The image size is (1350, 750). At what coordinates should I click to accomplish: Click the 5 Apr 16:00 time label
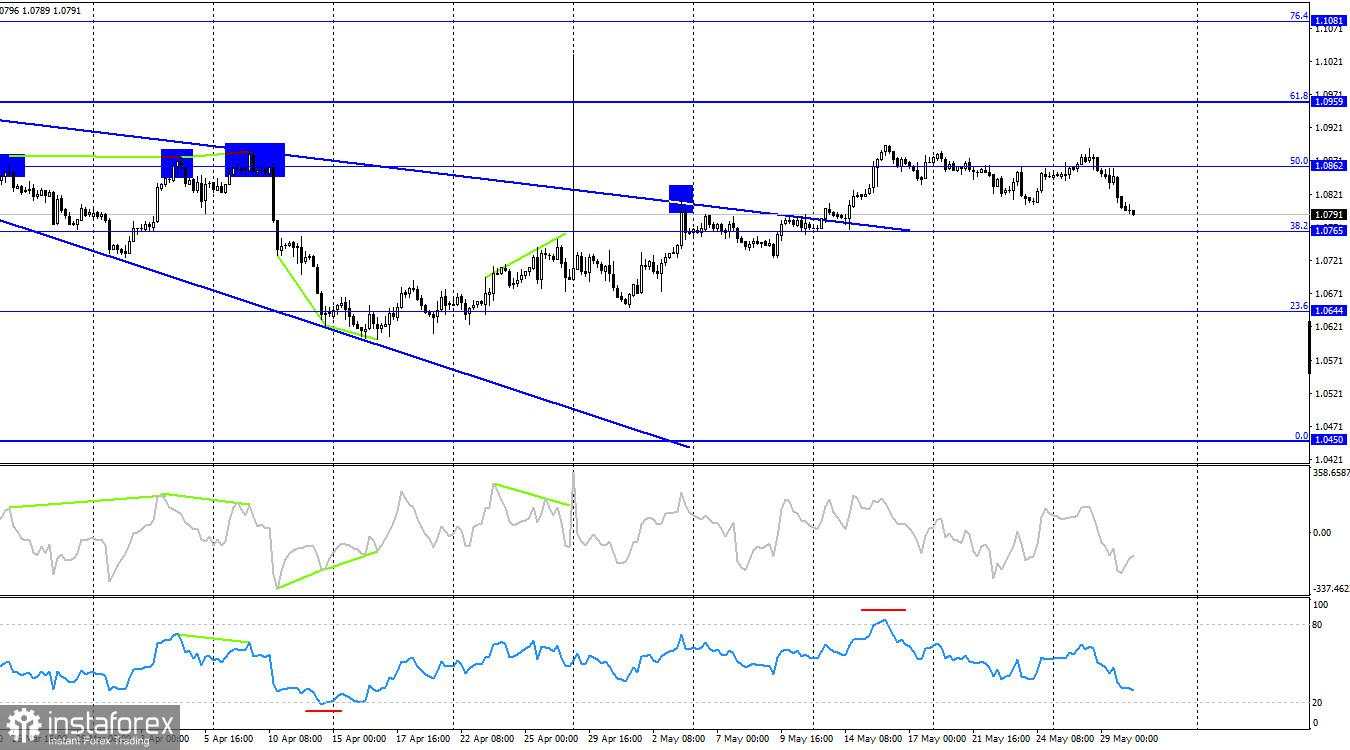[x=228, y=740]
